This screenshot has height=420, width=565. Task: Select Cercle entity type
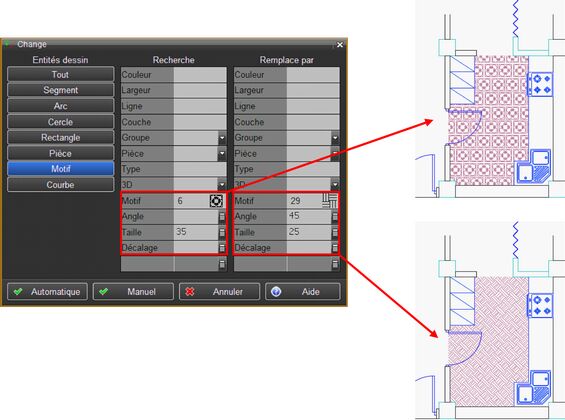[61, 122]
